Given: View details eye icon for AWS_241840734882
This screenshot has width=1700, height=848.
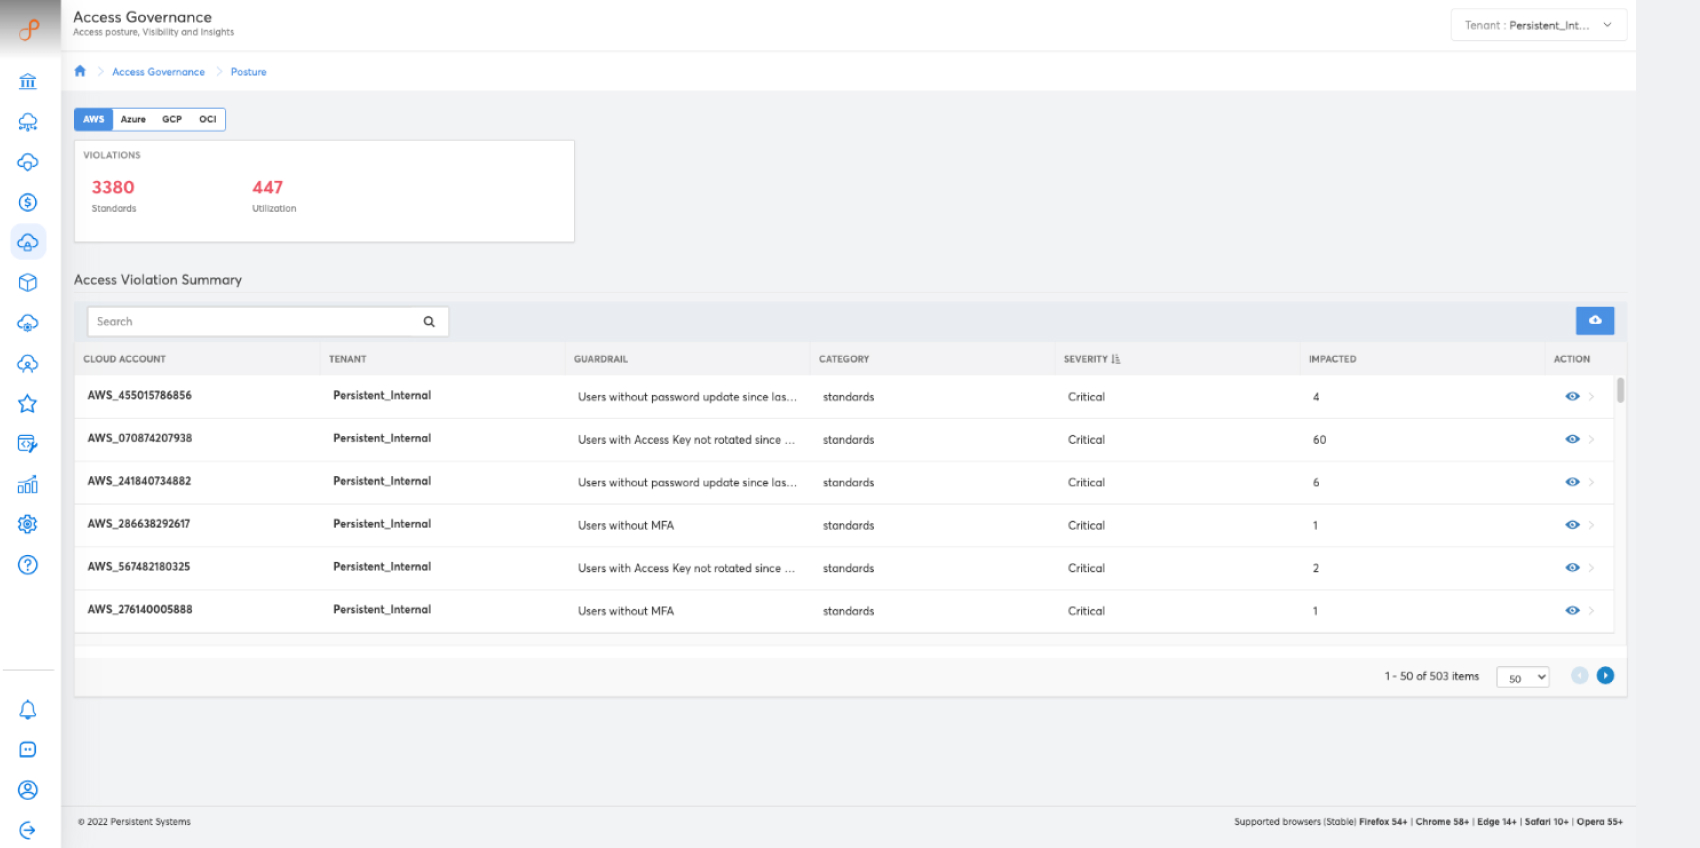Looking at the screenshot, I should point(1572,482).
